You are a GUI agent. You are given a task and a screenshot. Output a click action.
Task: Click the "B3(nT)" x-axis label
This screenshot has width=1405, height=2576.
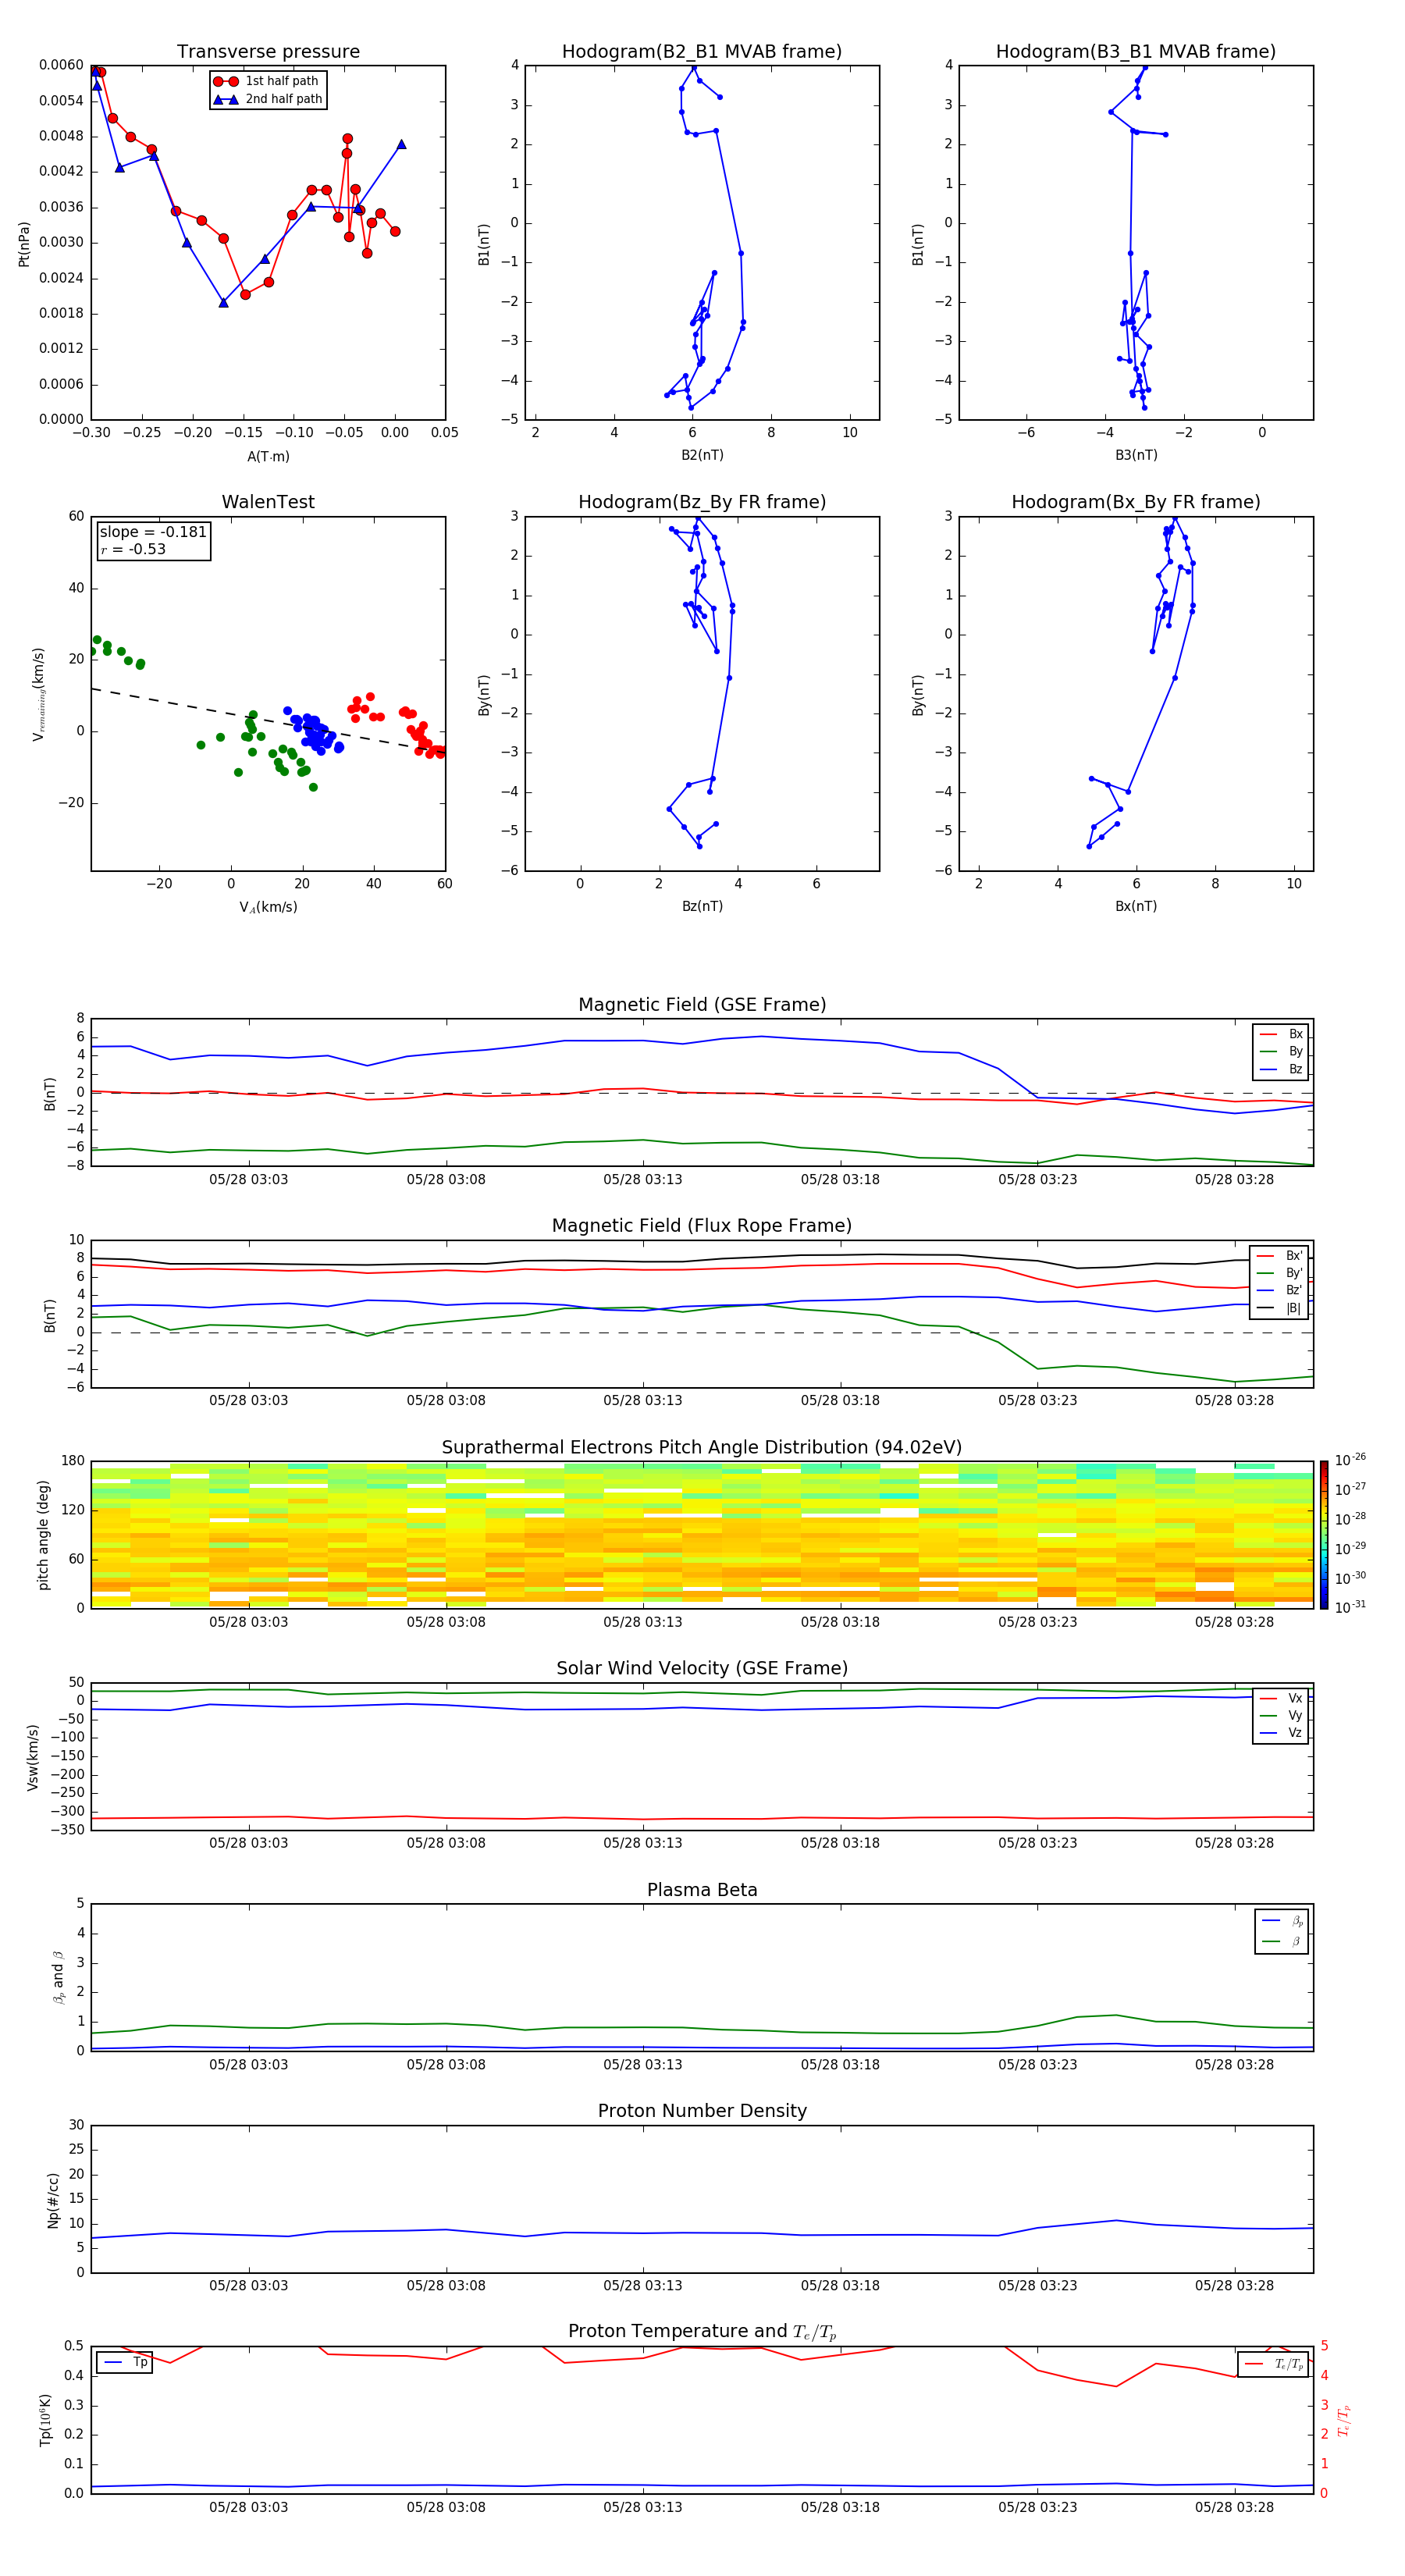1136,455
